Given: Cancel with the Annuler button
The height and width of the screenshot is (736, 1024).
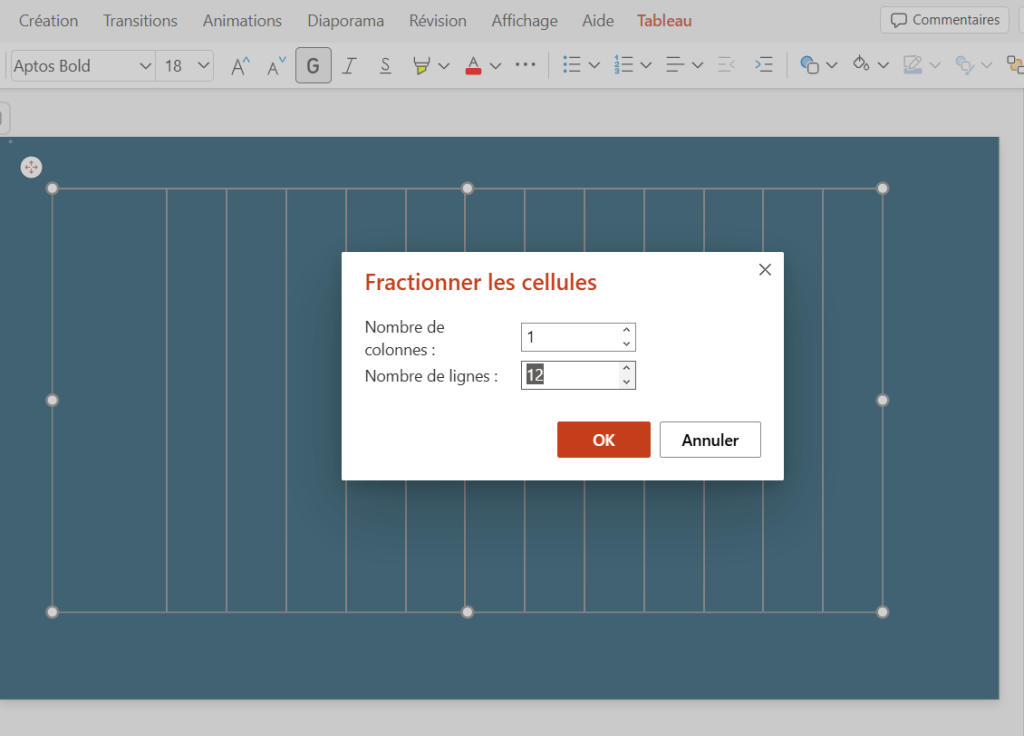Looking at the screenshot, I should point(710,440).
